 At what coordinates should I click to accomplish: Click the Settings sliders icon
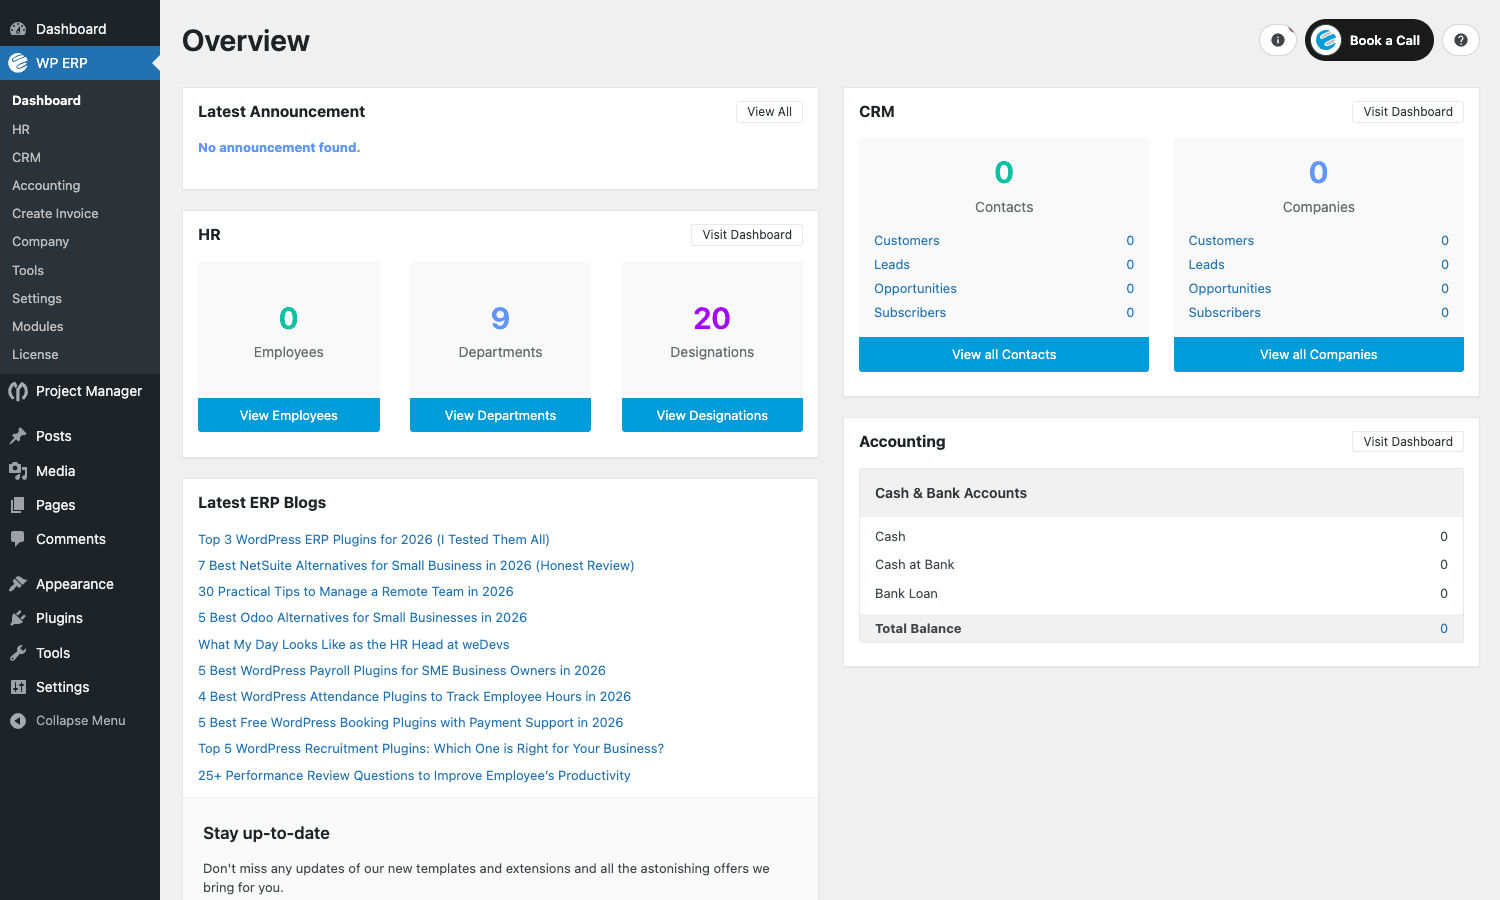pos(18,687)
